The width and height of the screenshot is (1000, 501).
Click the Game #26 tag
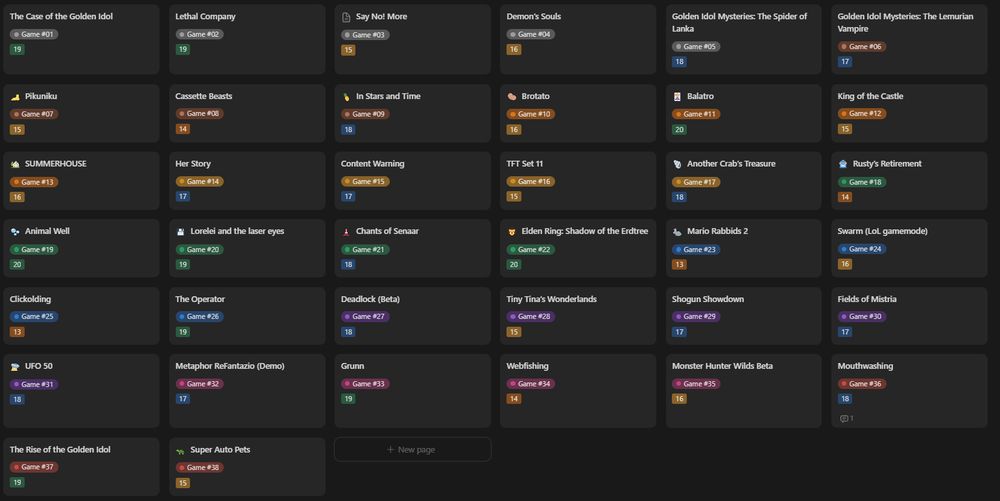coord(200,317)
